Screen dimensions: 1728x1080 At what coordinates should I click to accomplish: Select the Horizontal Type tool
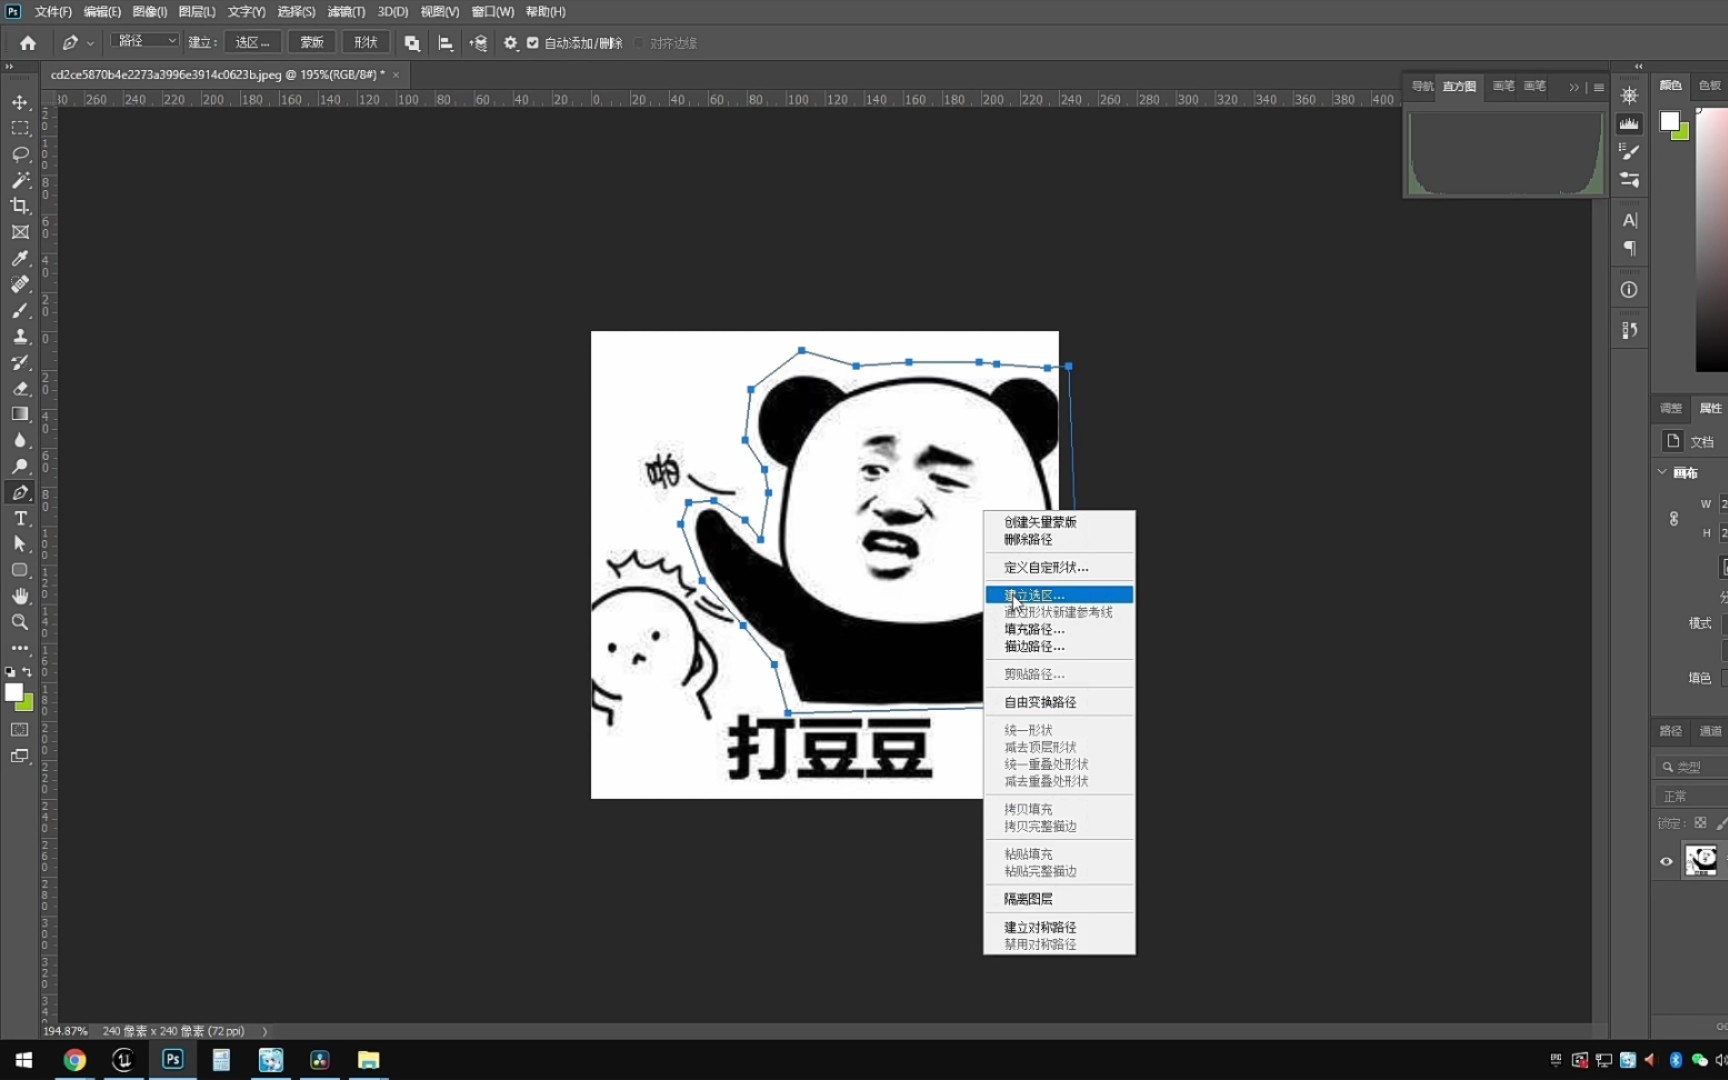[x=20, y=518]
